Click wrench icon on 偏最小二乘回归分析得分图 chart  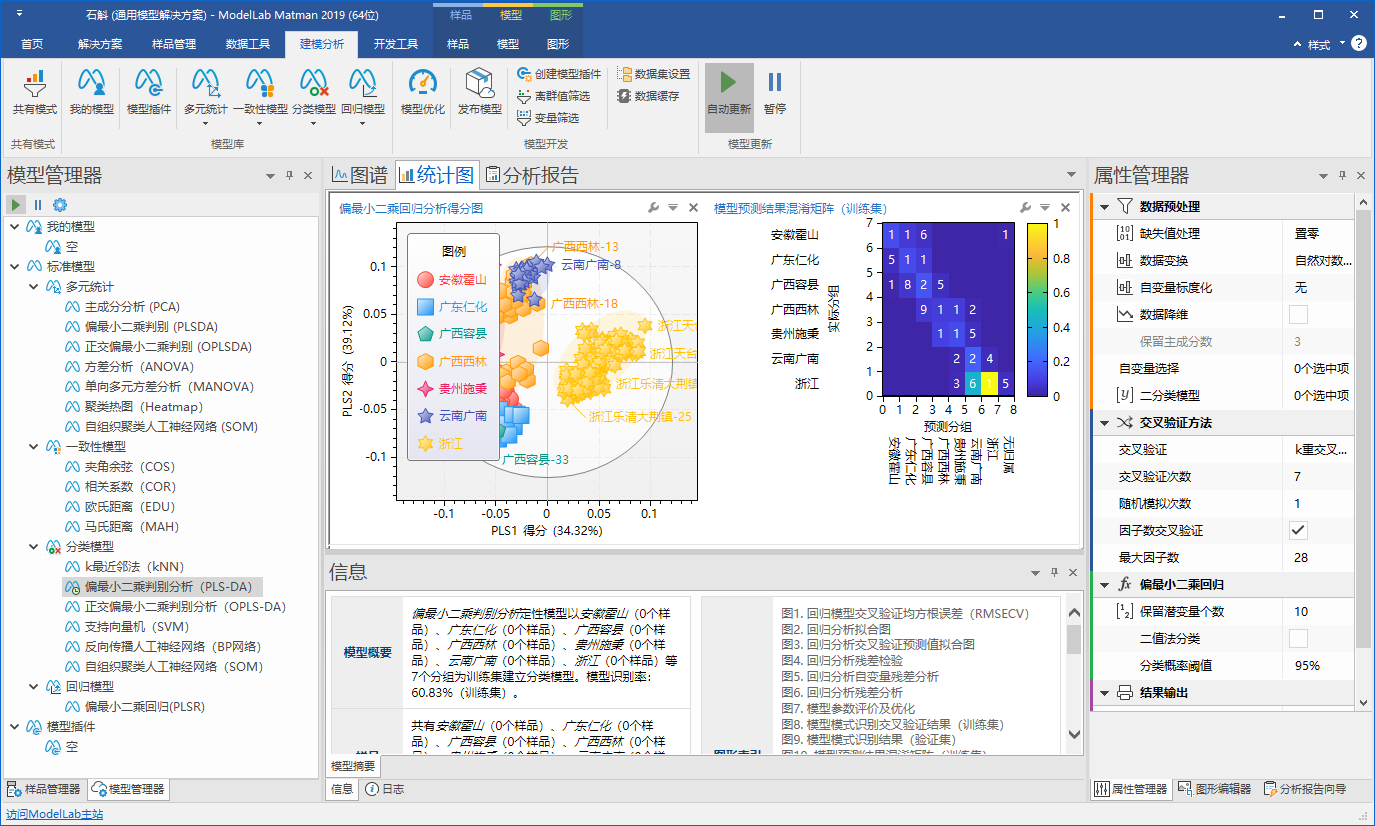pyautogui.click(x=654, y=208)
